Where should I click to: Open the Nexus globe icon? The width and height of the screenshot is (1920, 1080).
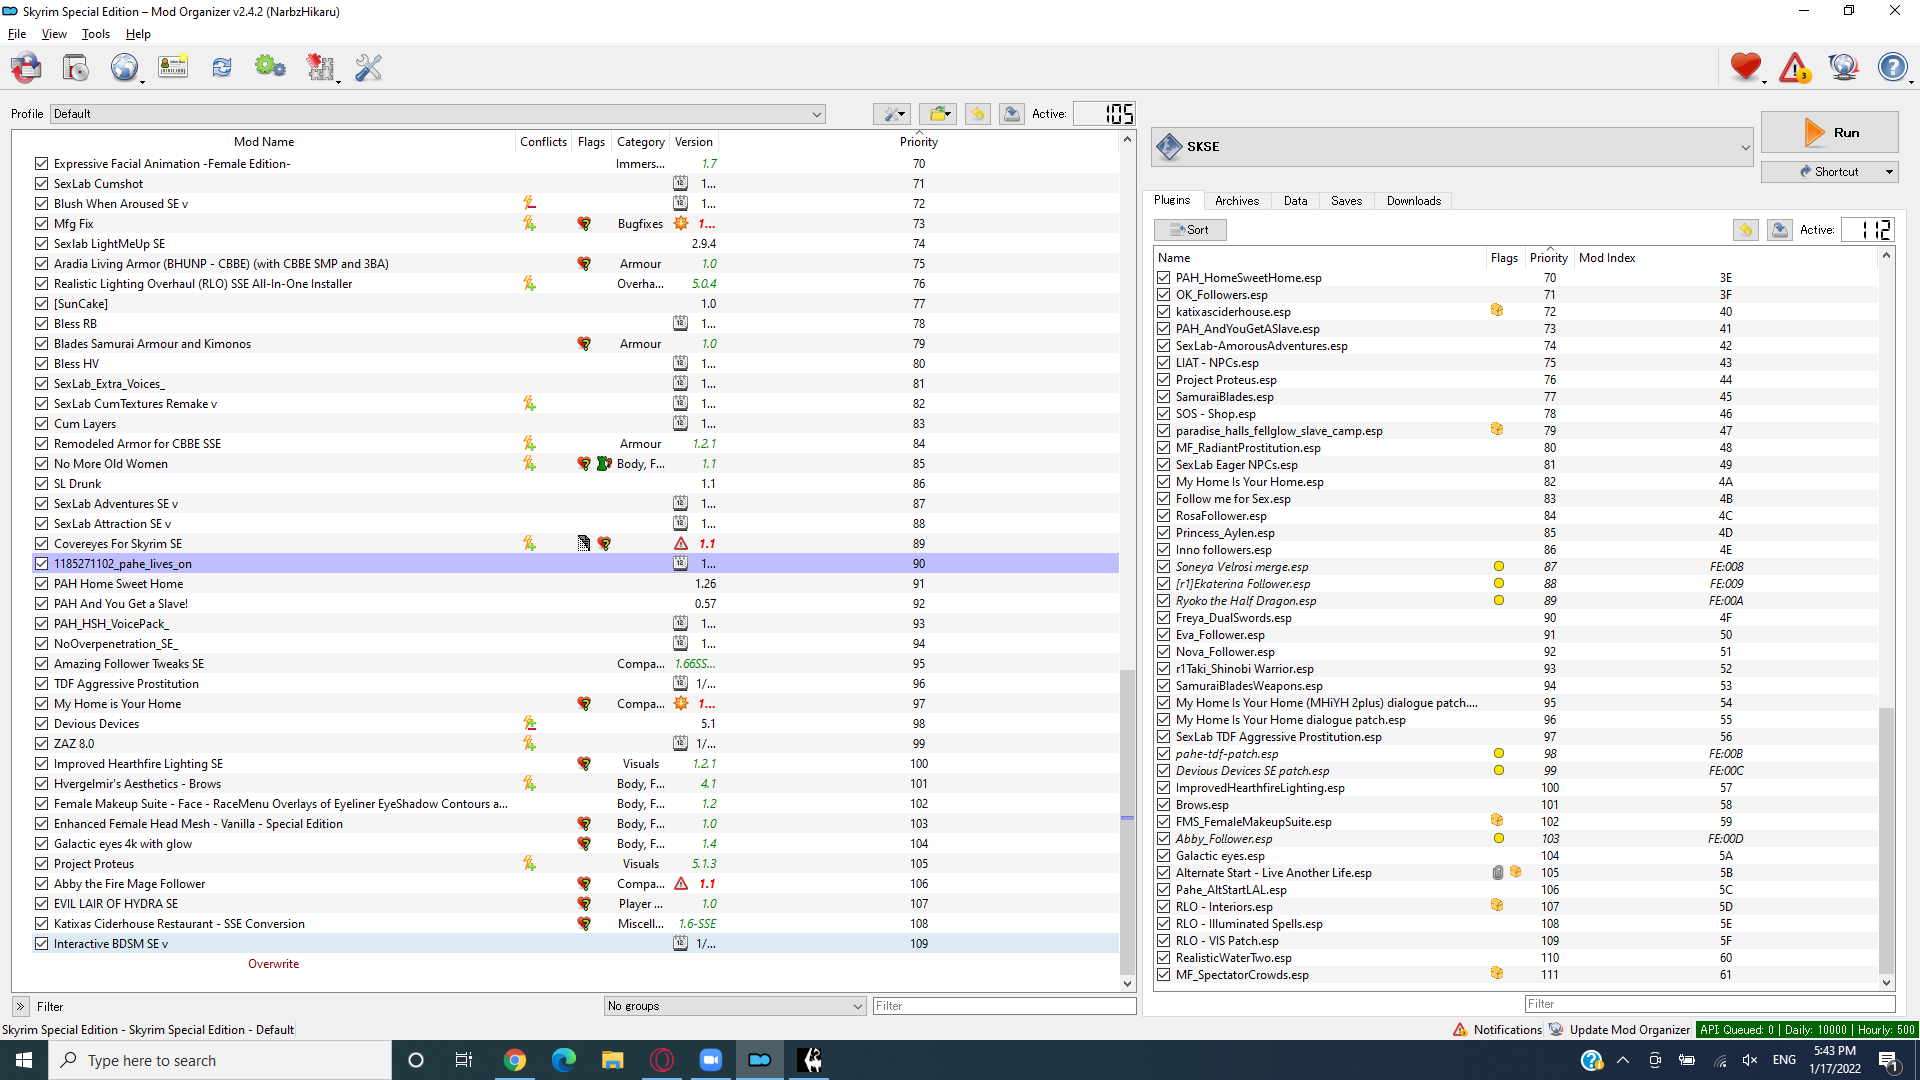pyautogui.click(x=124, y=68)
